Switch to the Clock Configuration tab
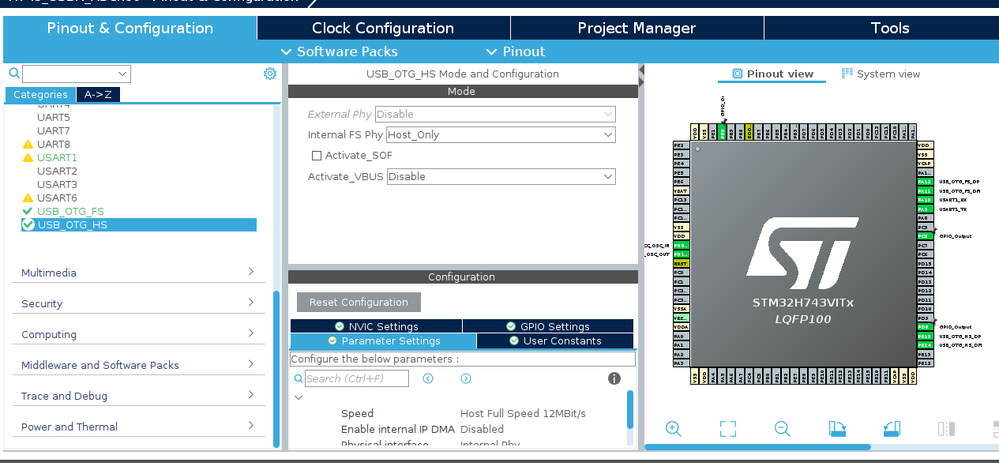The height and width of the screenshot is (463, 999). pyautogui.click(x=383, y=28)
